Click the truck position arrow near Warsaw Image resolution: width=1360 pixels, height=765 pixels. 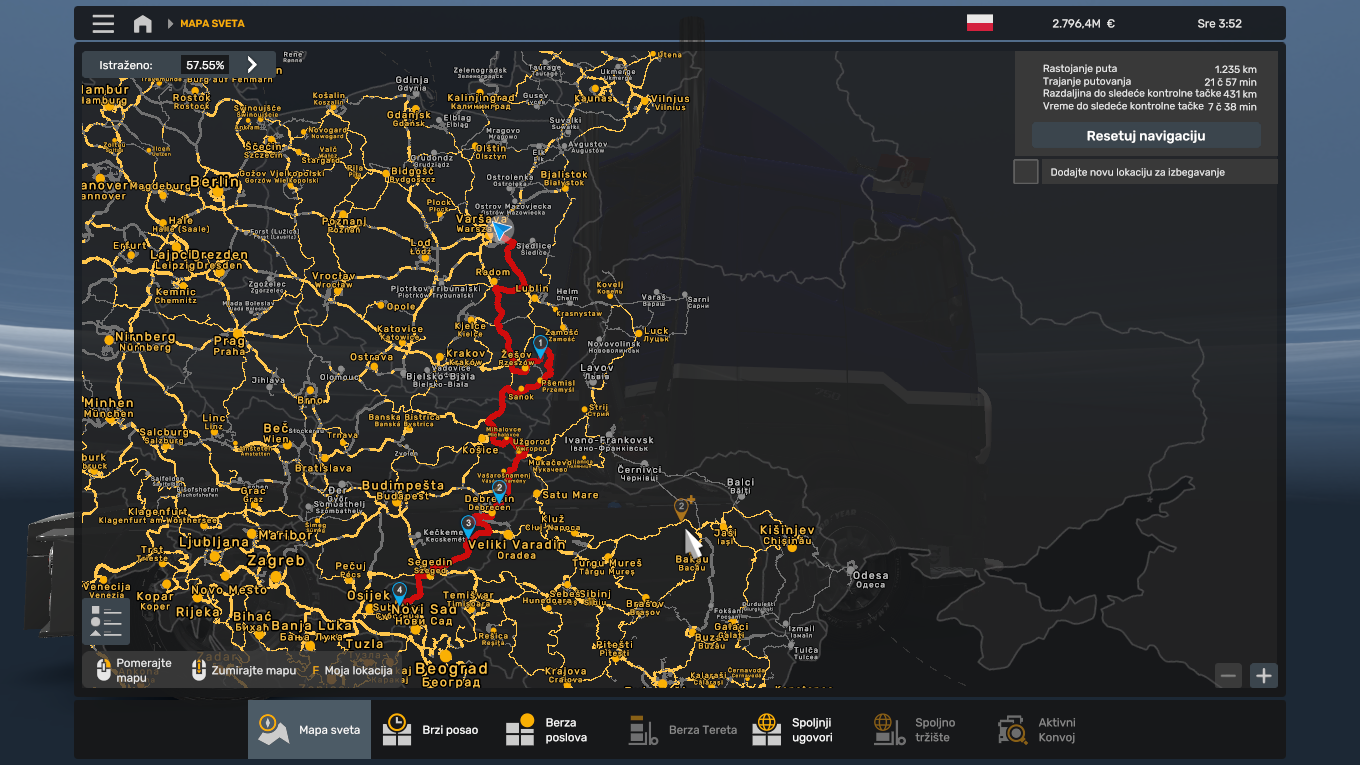[x=501, y=231]
